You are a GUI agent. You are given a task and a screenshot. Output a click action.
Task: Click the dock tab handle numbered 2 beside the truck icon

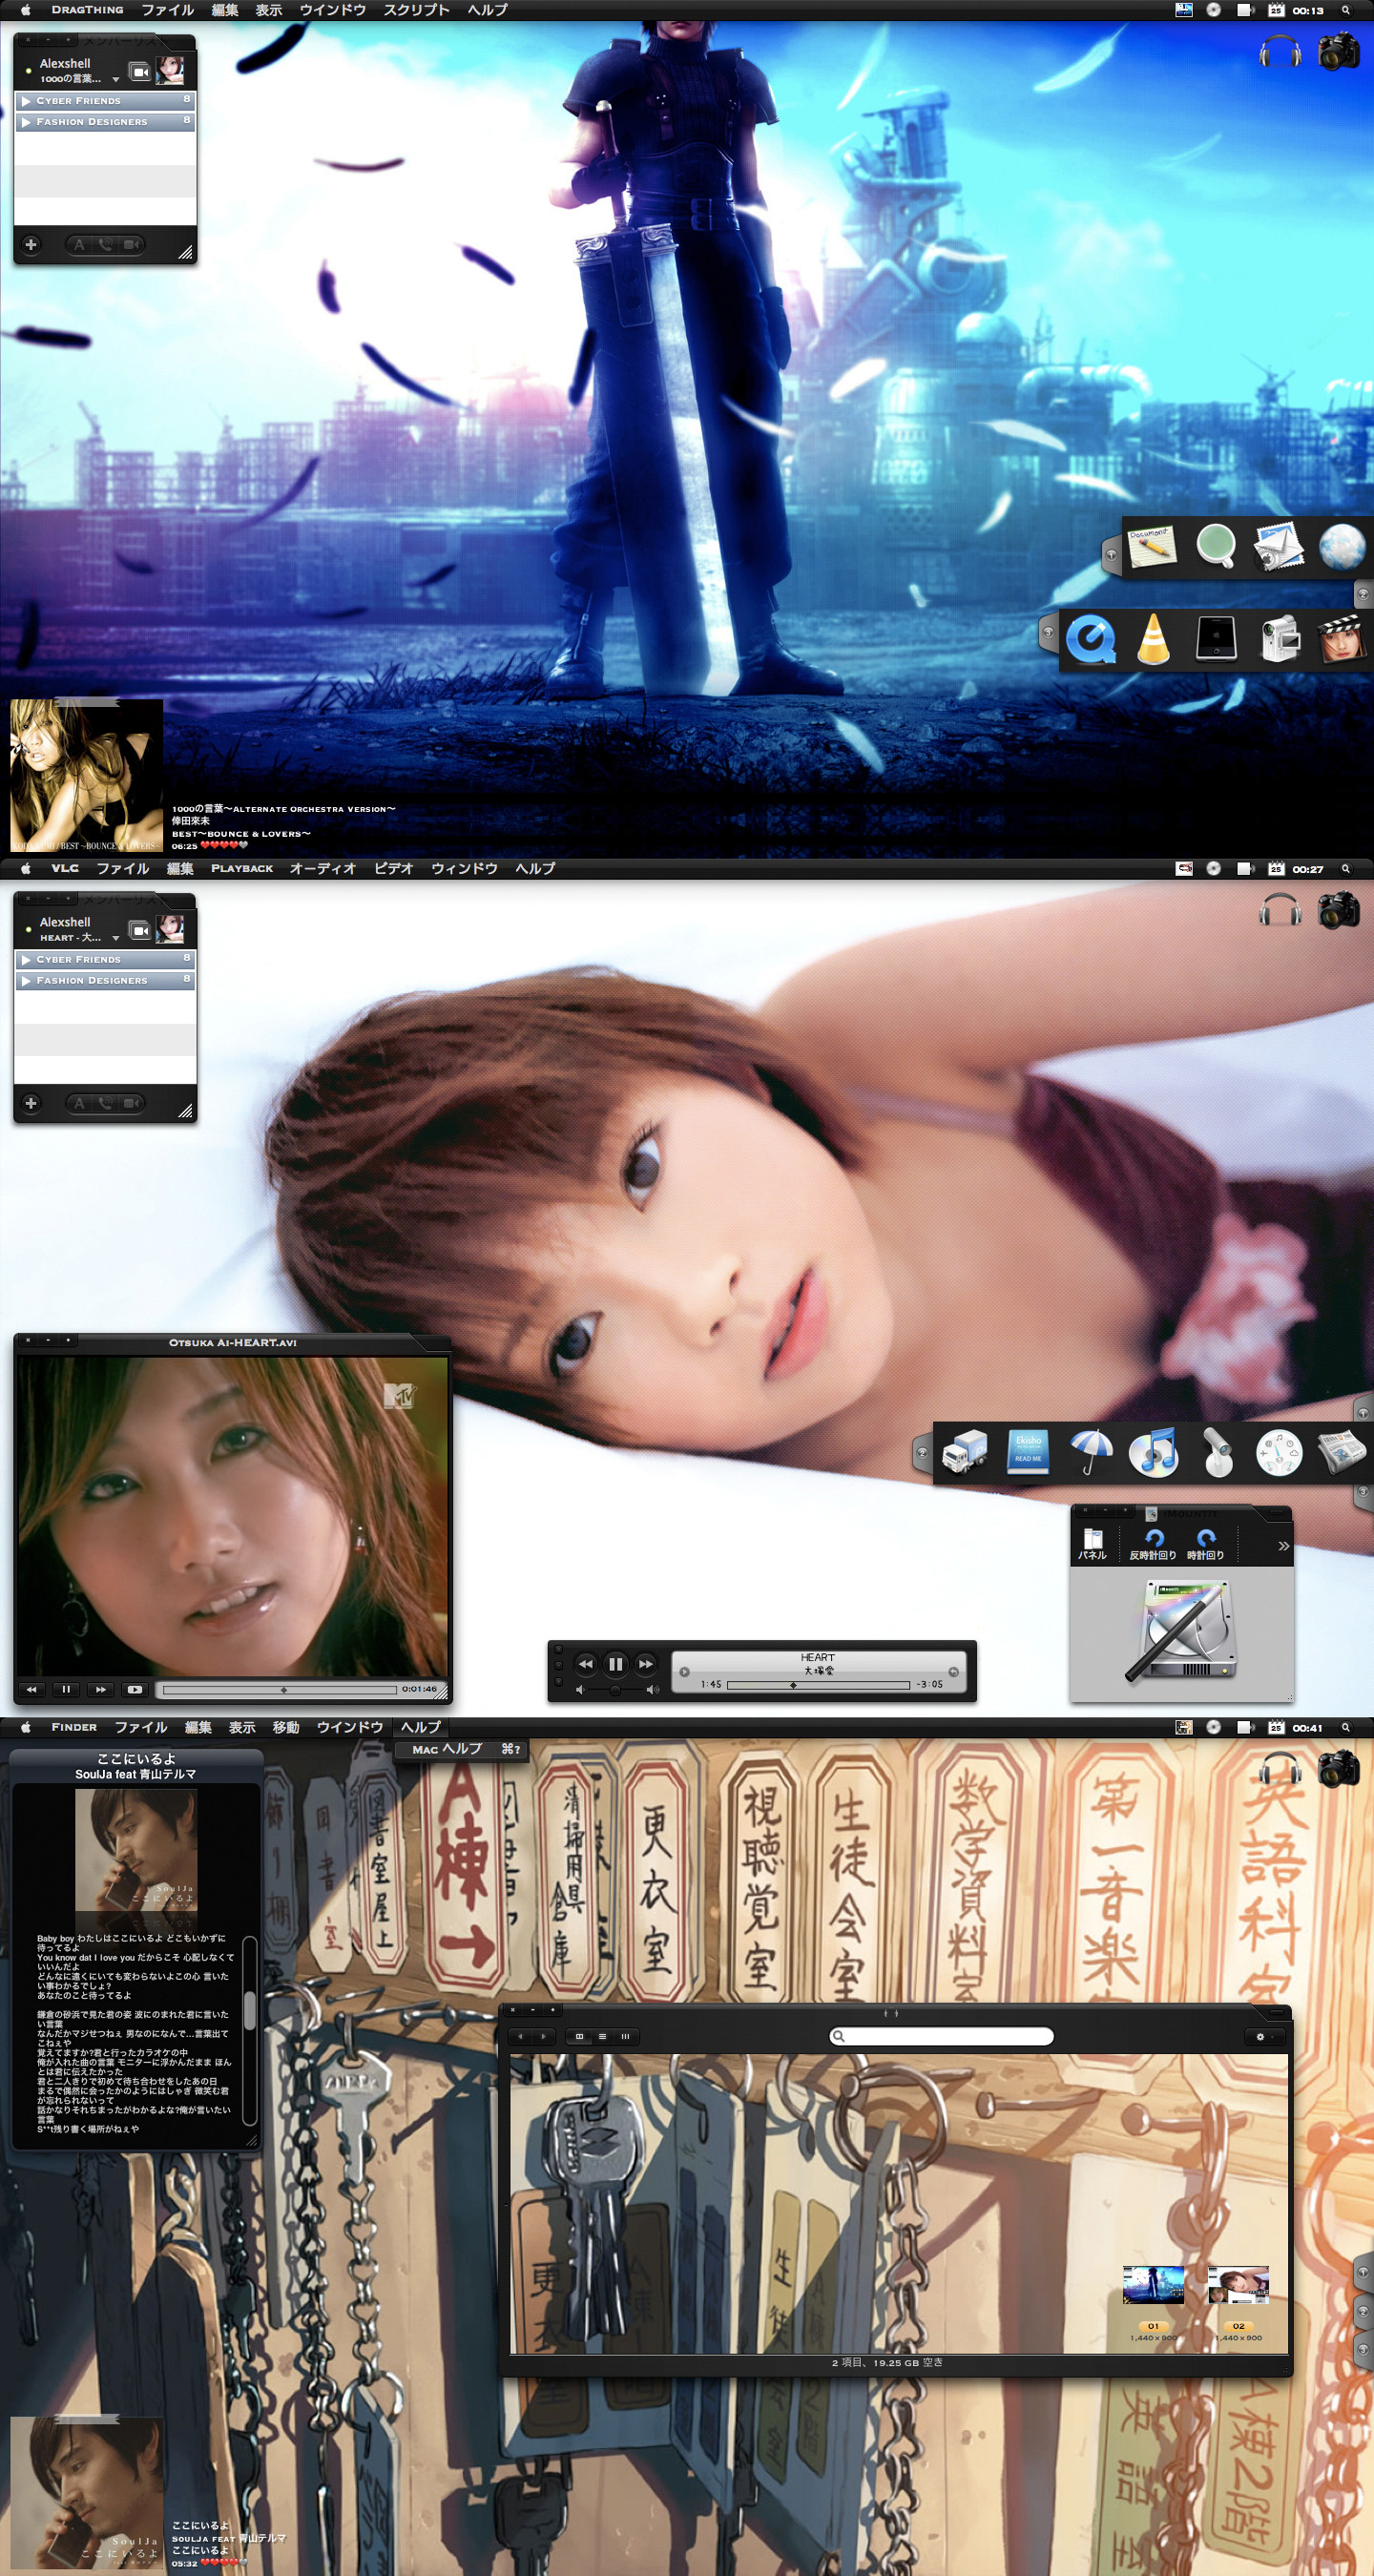pyautogui.click(x=922, y=1452)
